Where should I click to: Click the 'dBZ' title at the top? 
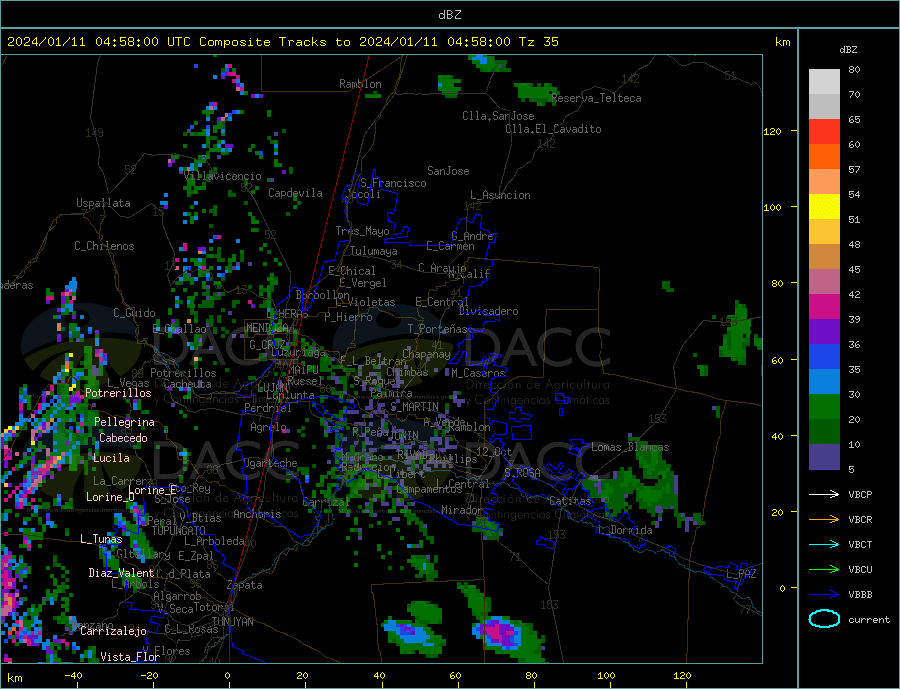[x=449, y=14]
